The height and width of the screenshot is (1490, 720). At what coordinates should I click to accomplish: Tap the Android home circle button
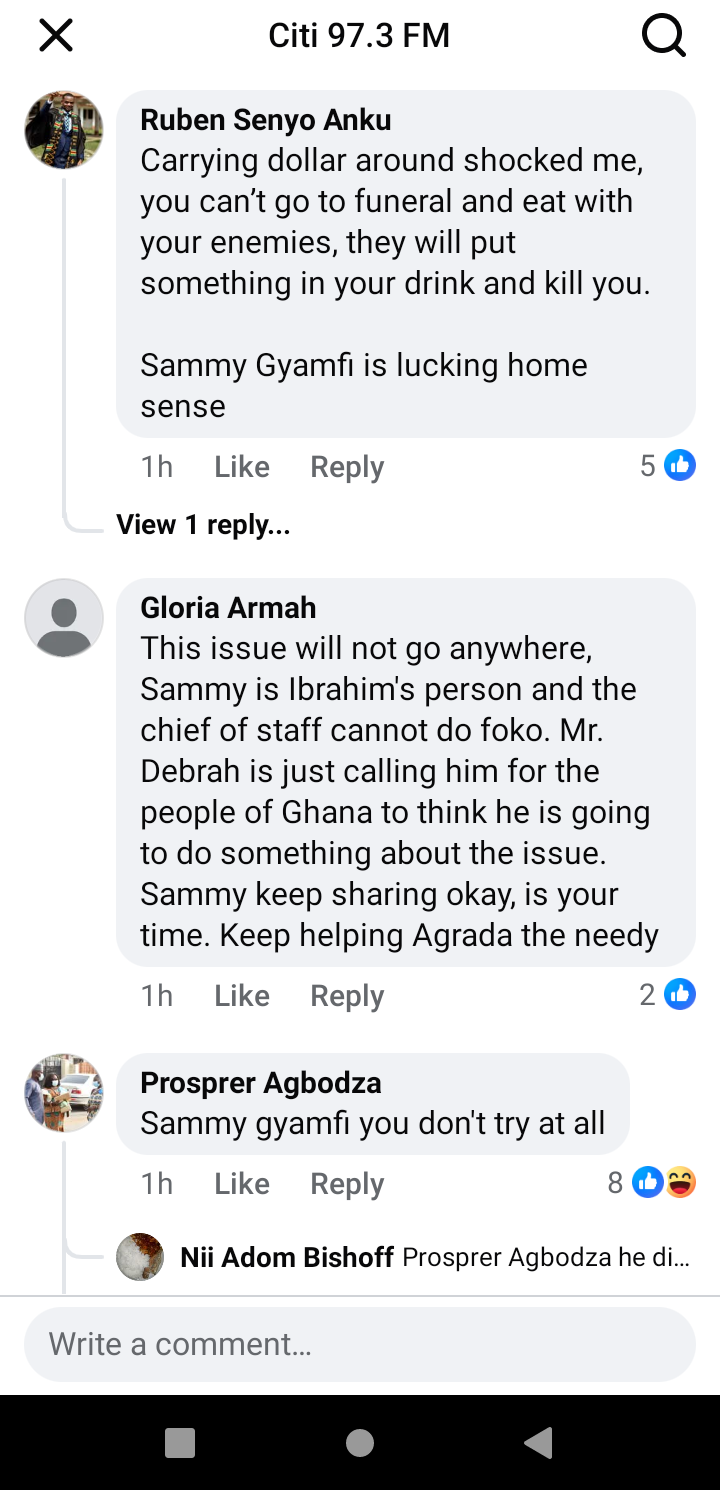[x=360, y=1442]
